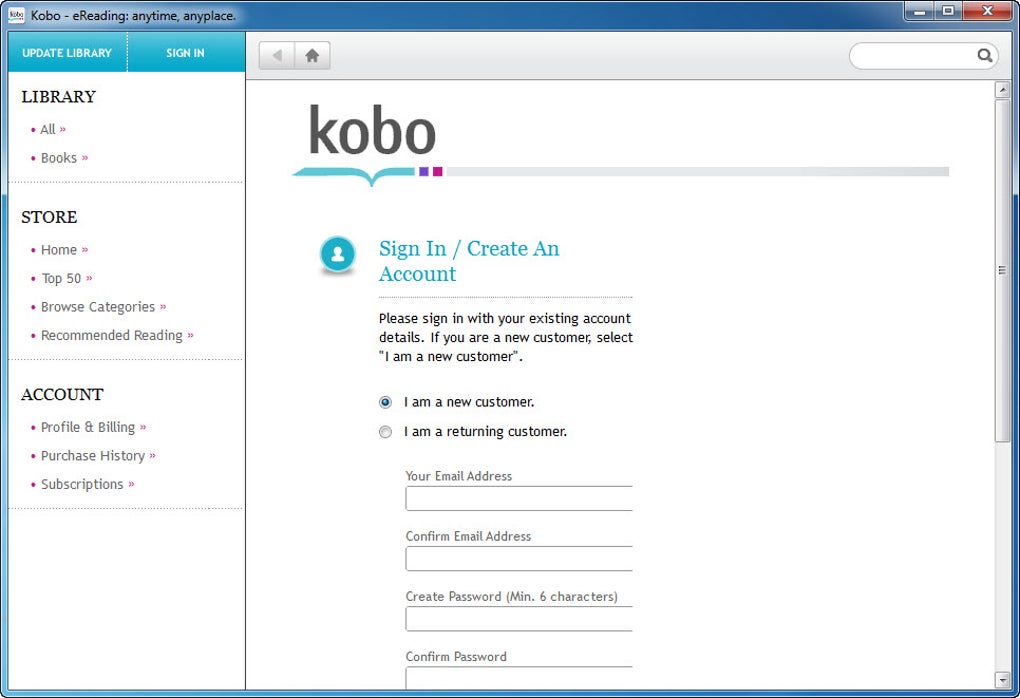1020x698 pixels.
Task: Maximize the Kobo window
Action: (948, 11)
